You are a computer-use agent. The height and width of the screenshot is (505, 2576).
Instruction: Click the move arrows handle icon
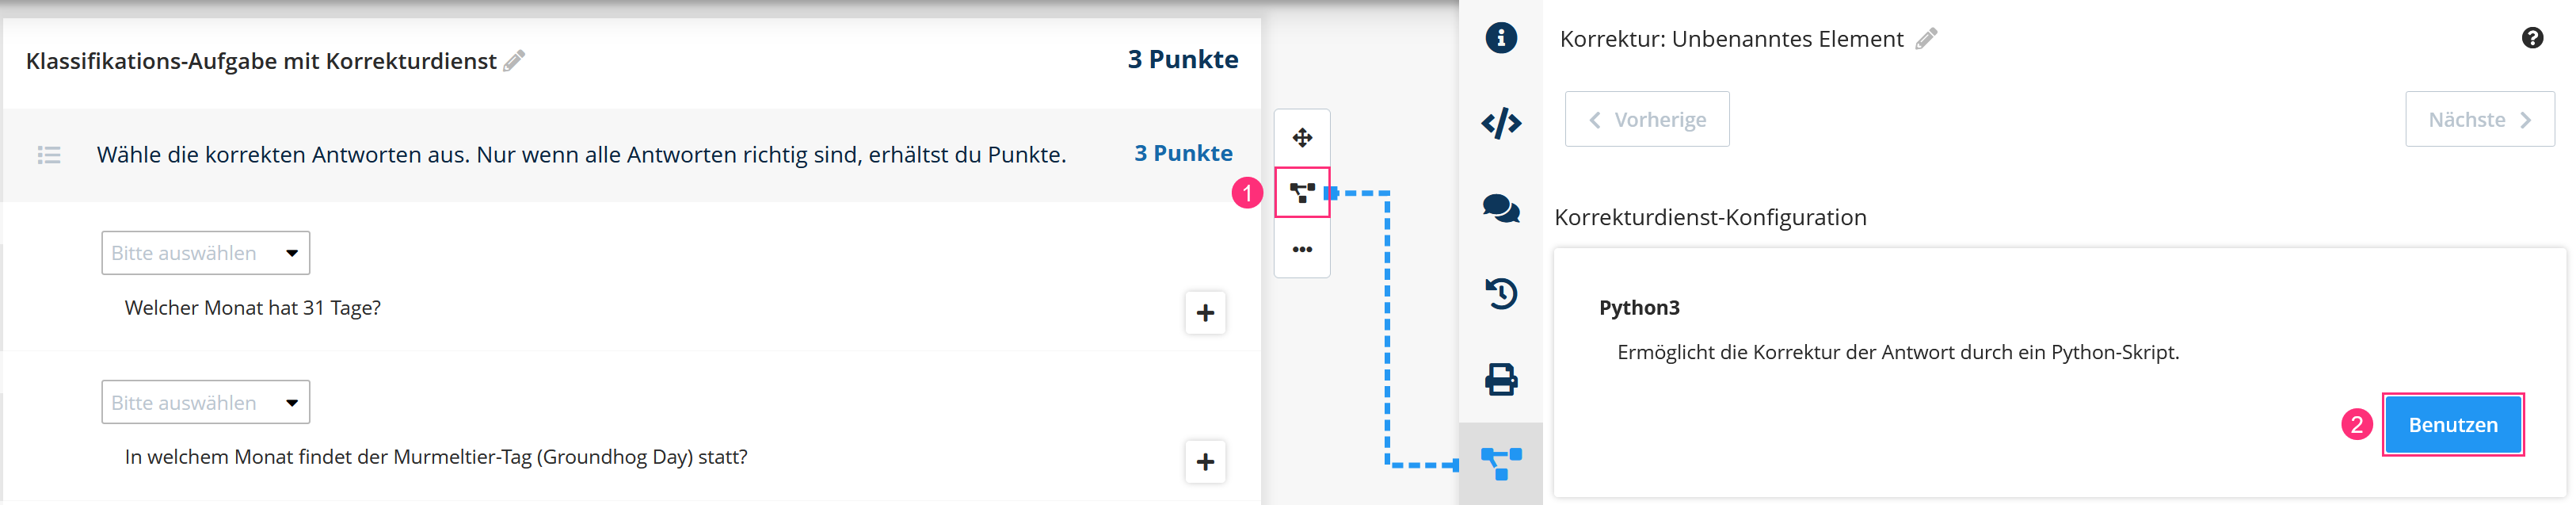(1302, 138)
